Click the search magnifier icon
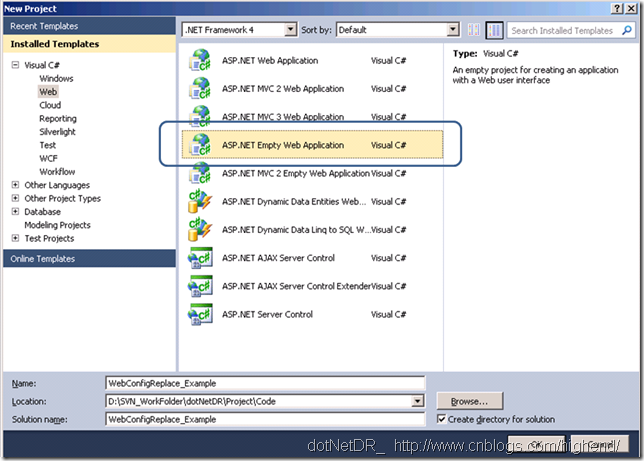Screen dimensions: 644x461 (x=627, y=30)
